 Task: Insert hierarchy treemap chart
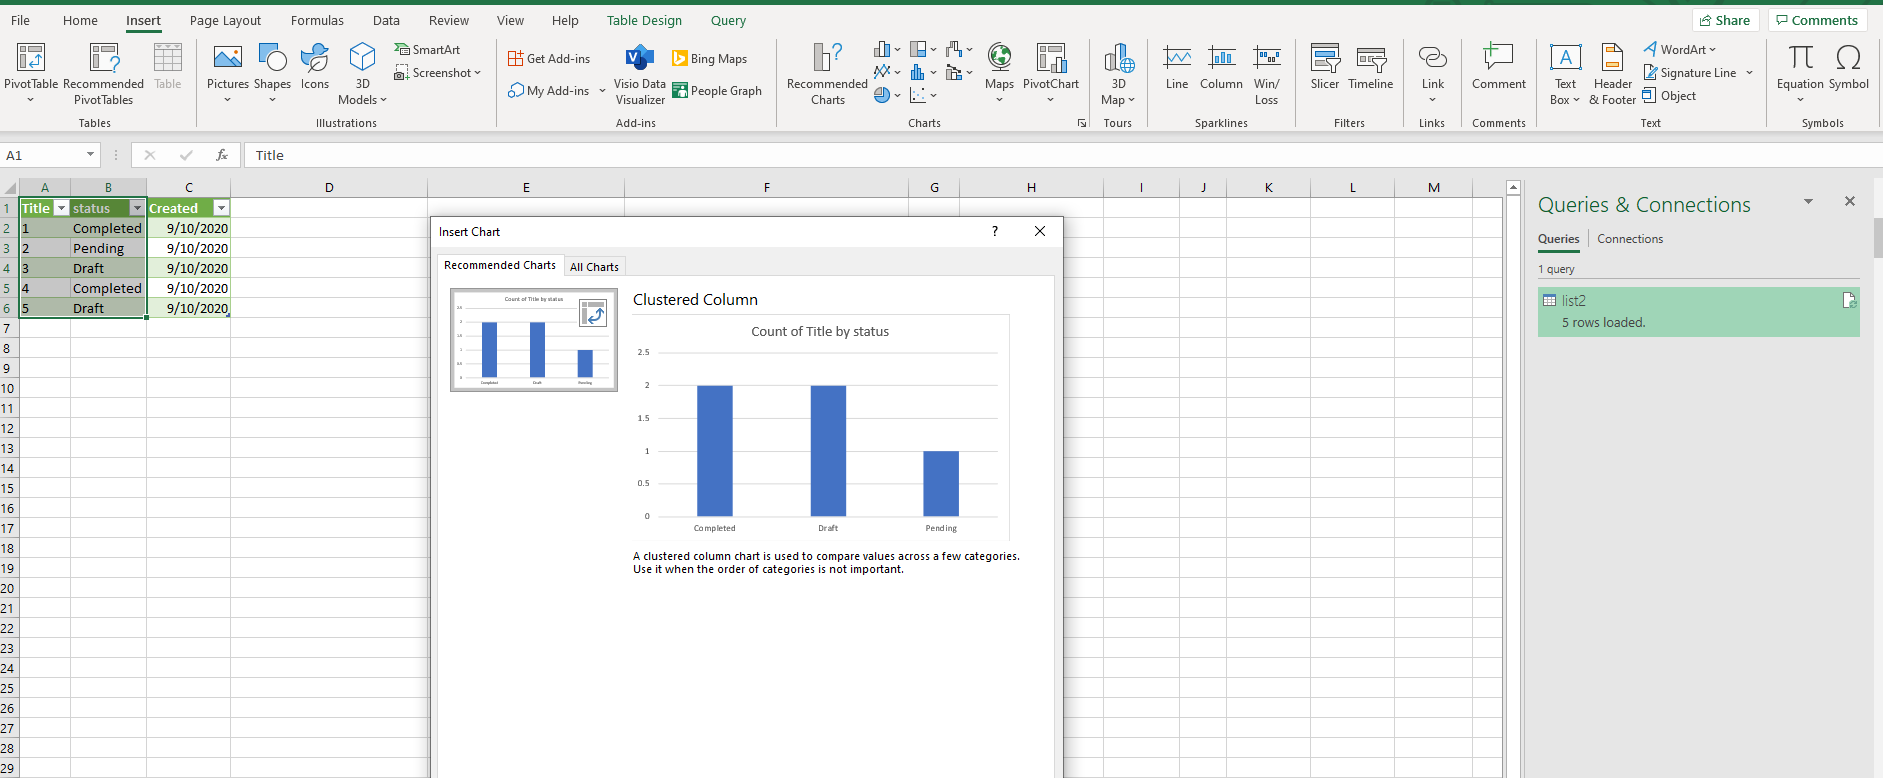(923, 49)
